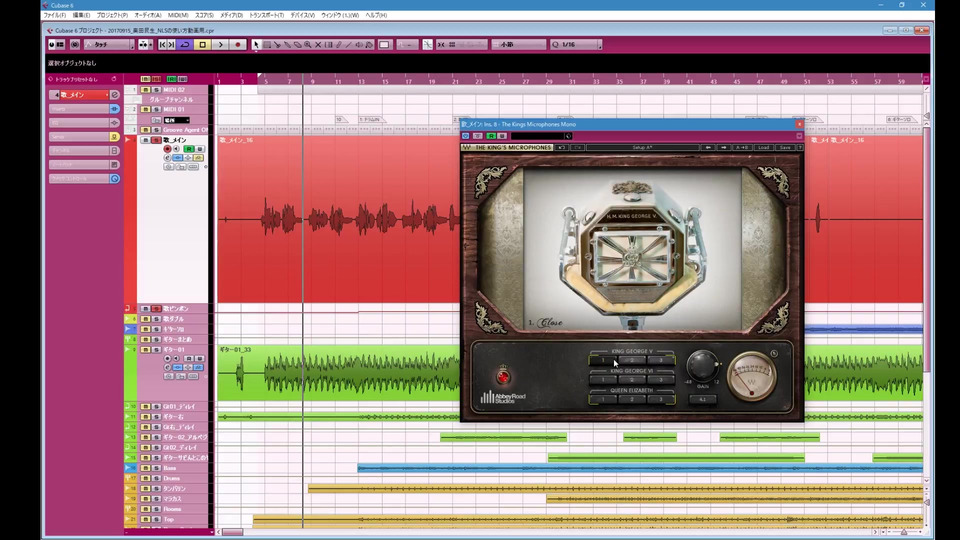Select the Line tool
The height and width of the screenshot is (540, 960).
click(349, 45)
